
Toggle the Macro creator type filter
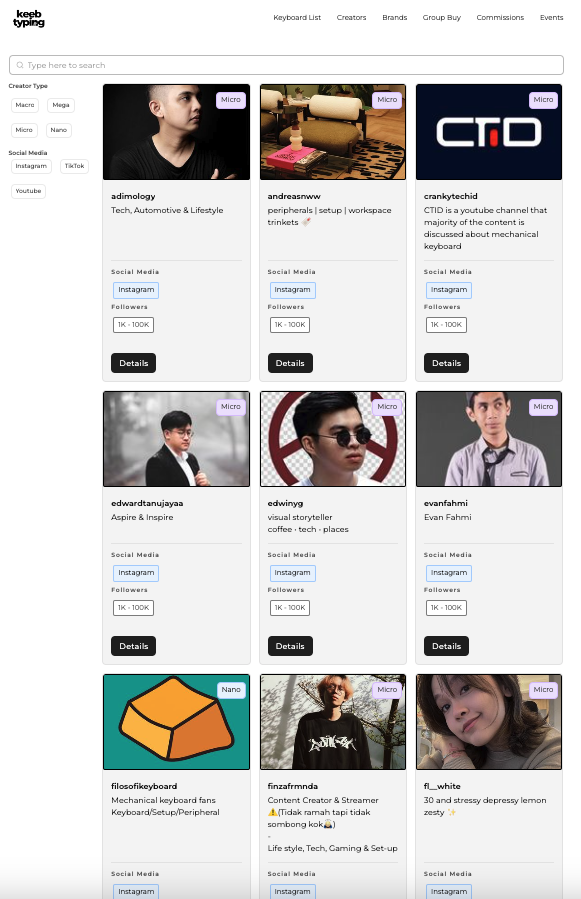(x=25, y=105)
